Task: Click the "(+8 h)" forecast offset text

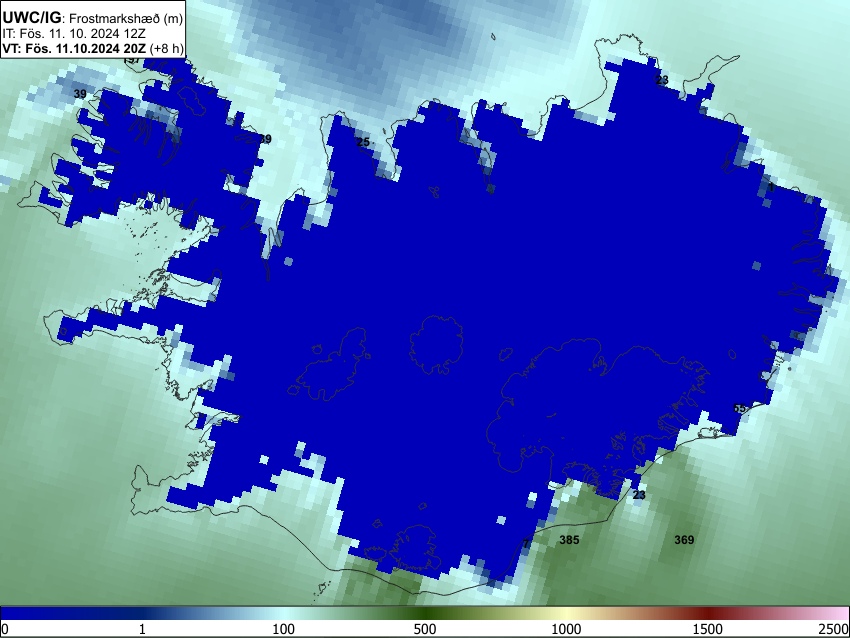Action: click(x=166, y=48)
